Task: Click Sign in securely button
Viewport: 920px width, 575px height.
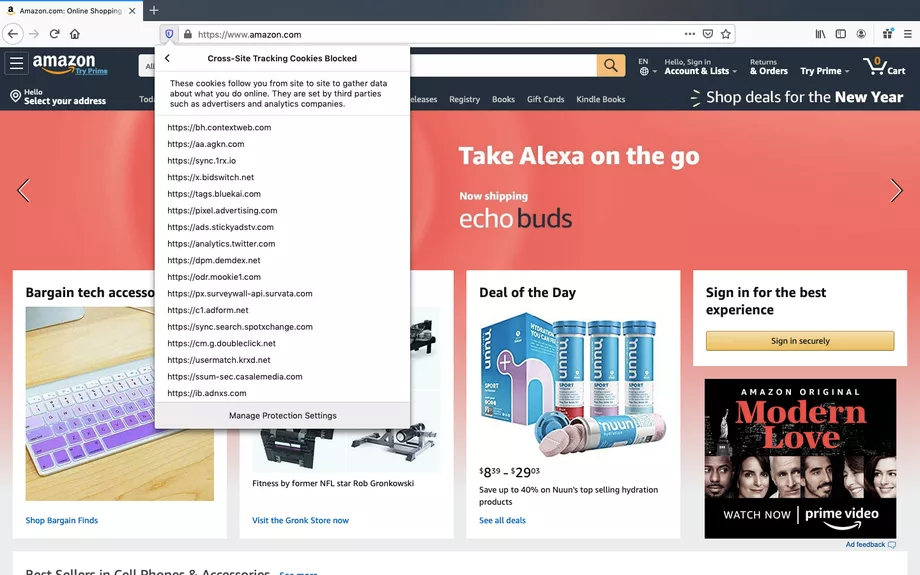Action: [x=800, y=341]
